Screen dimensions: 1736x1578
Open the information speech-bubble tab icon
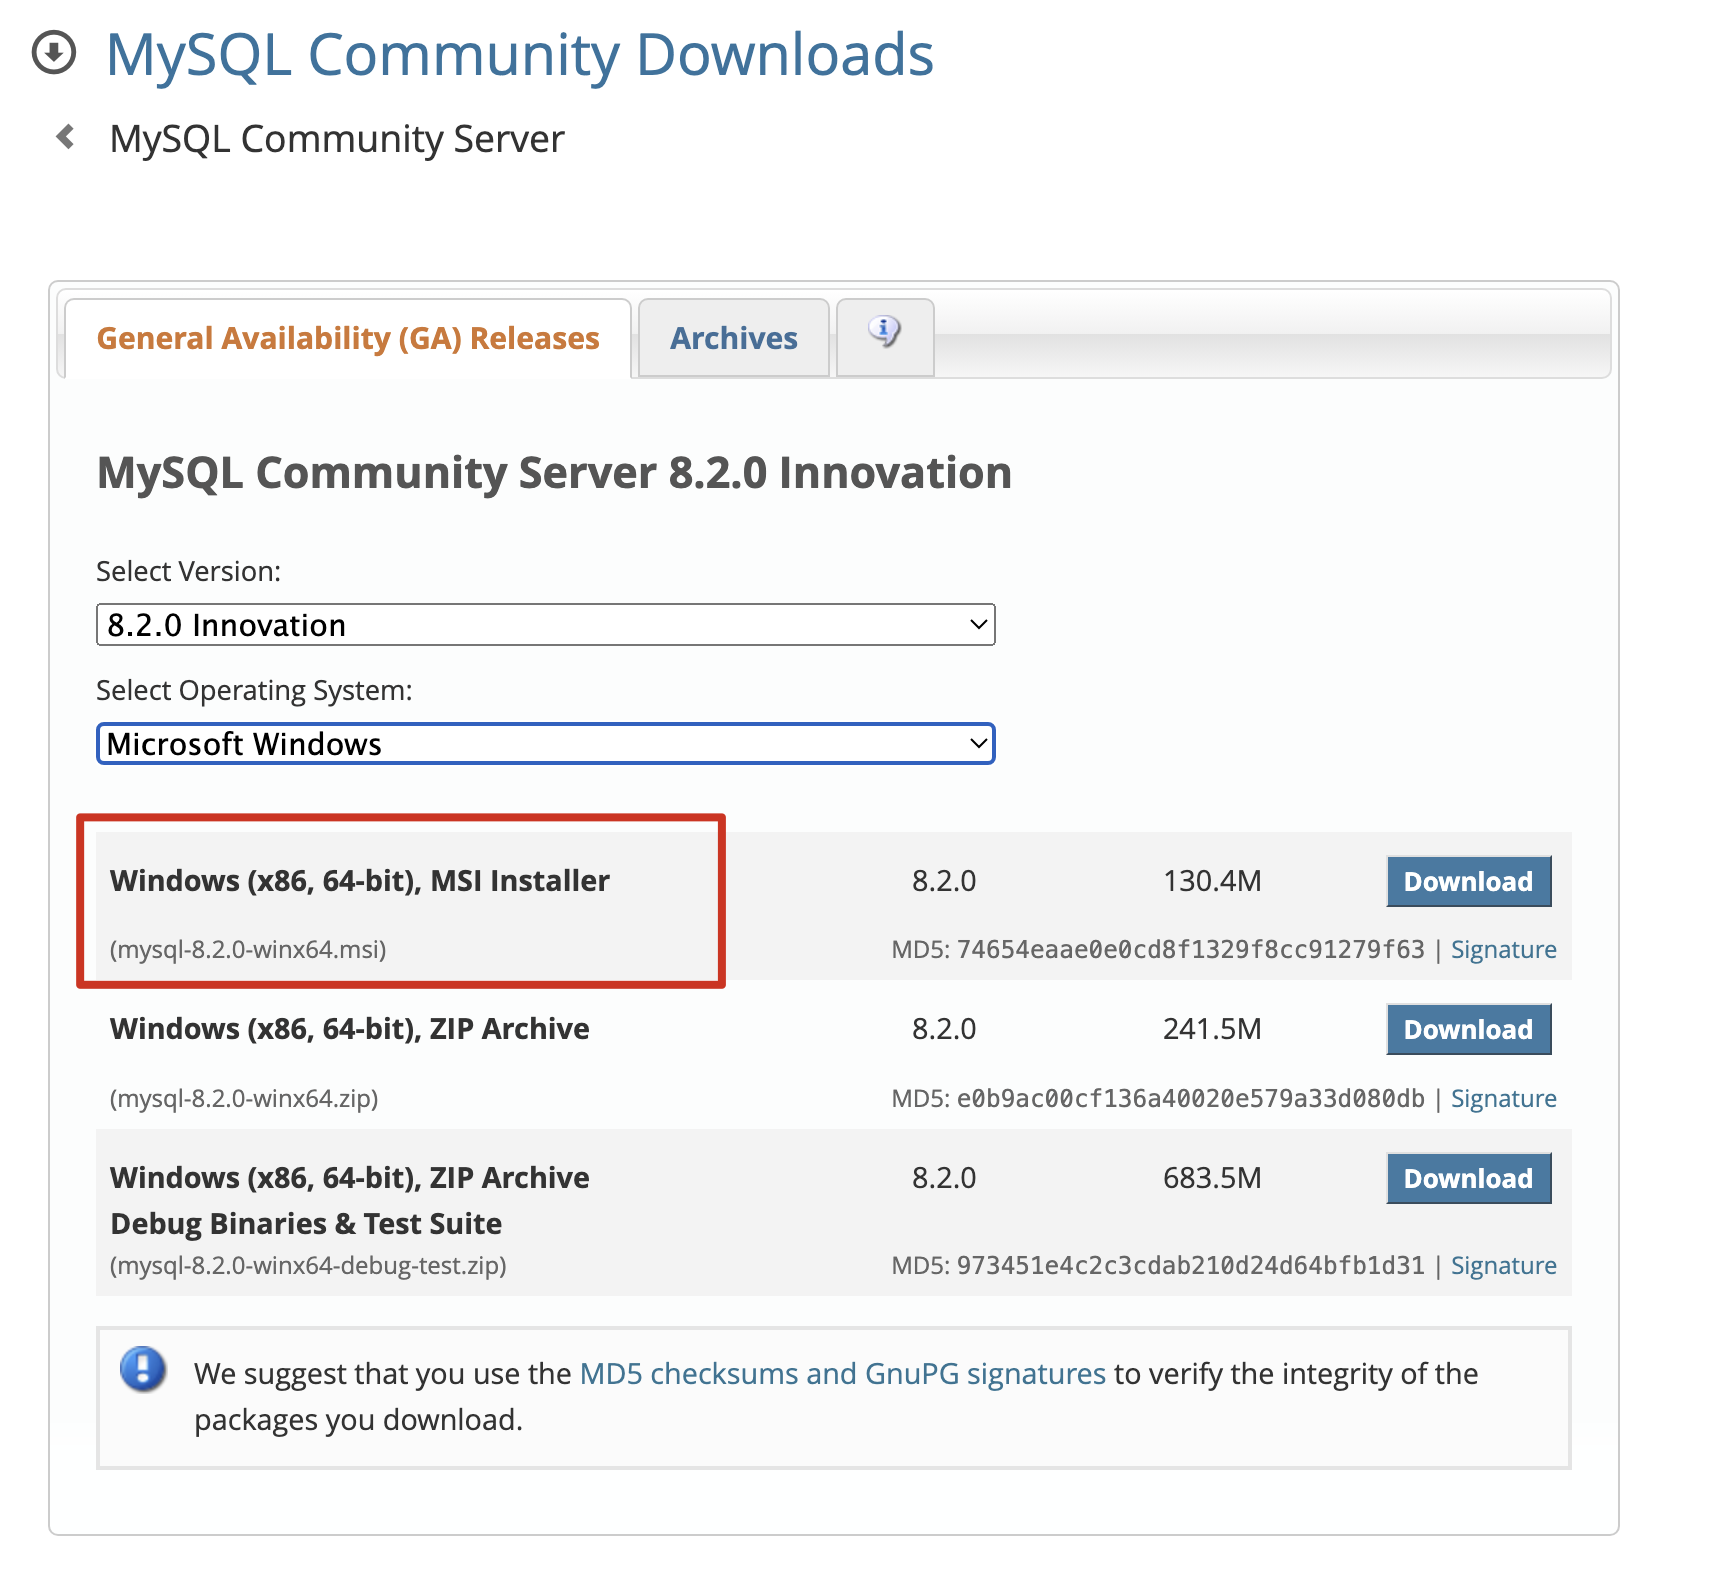pos(884,332)
